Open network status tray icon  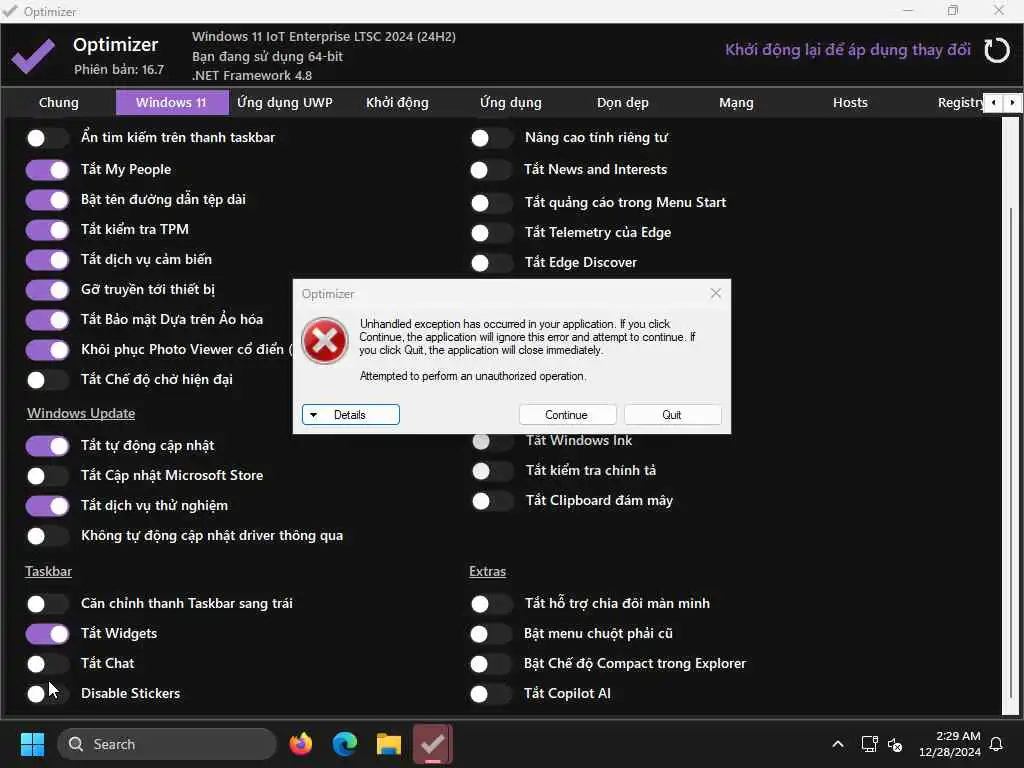click(x=869, y=744)
